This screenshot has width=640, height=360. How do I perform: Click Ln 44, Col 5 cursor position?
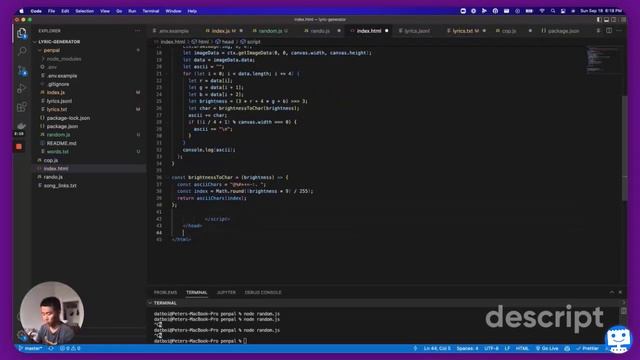(x=437, y=349)
